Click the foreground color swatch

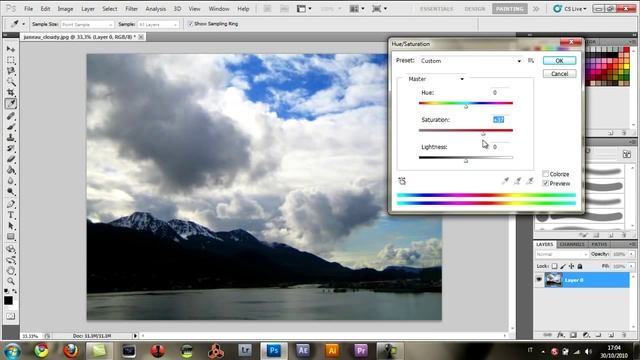[x=8, y=300]
